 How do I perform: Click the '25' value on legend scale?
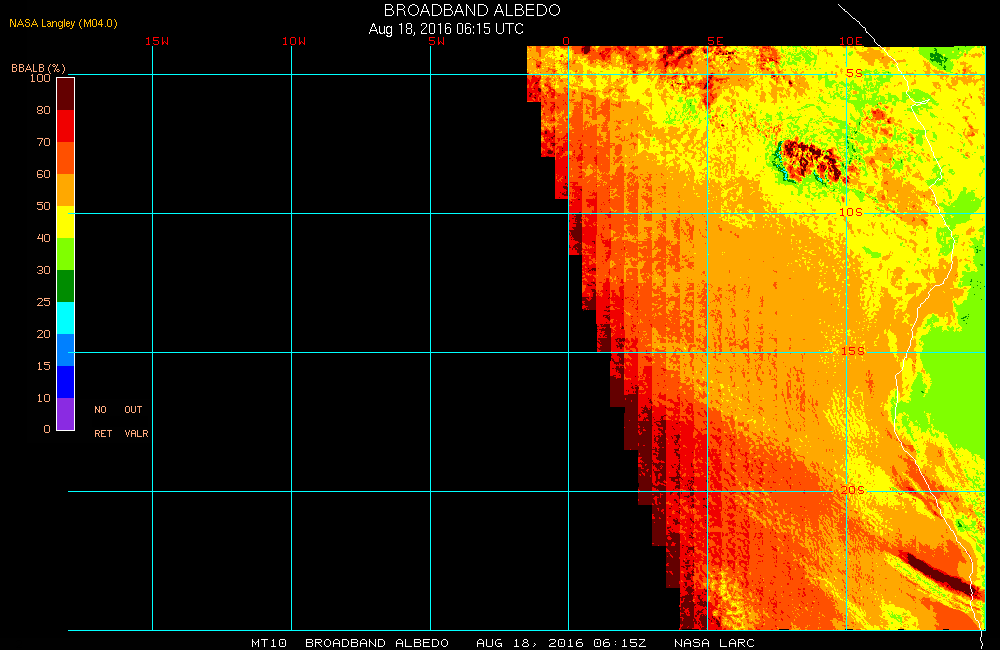pyautogui.click(x=43, y=302)
